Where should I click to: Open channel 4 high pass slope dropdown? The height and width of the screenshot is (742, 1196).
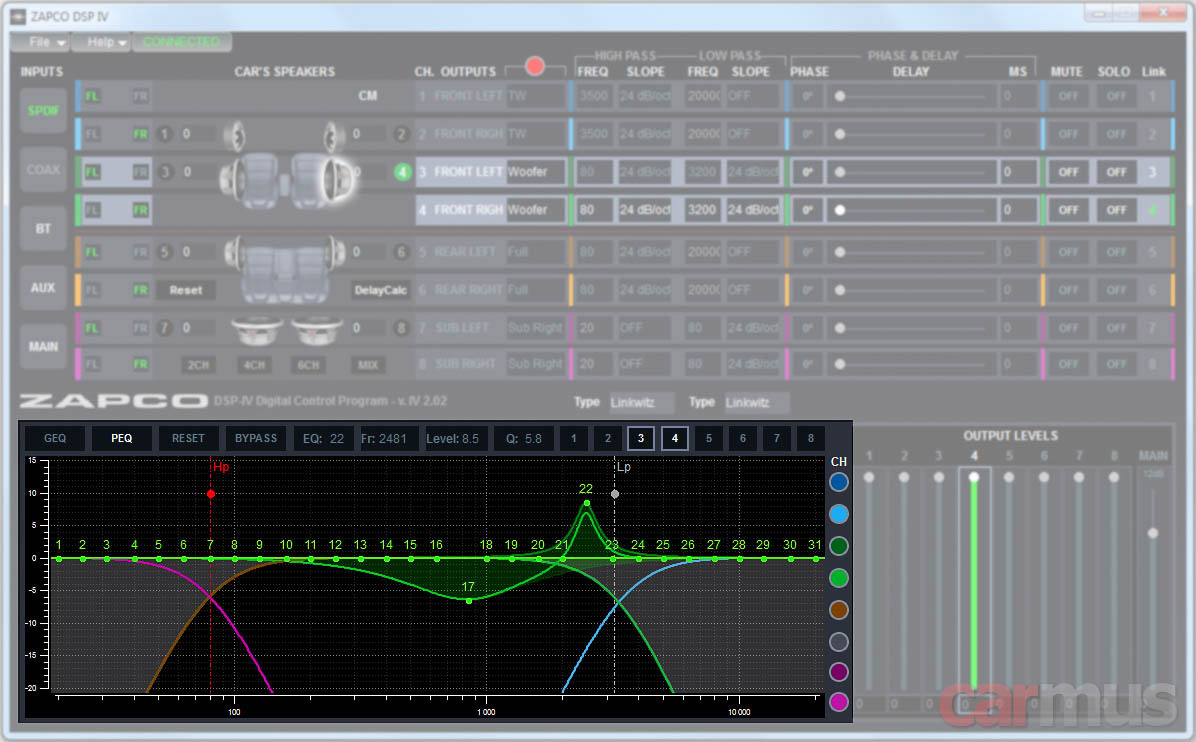(x=645, y=210)
